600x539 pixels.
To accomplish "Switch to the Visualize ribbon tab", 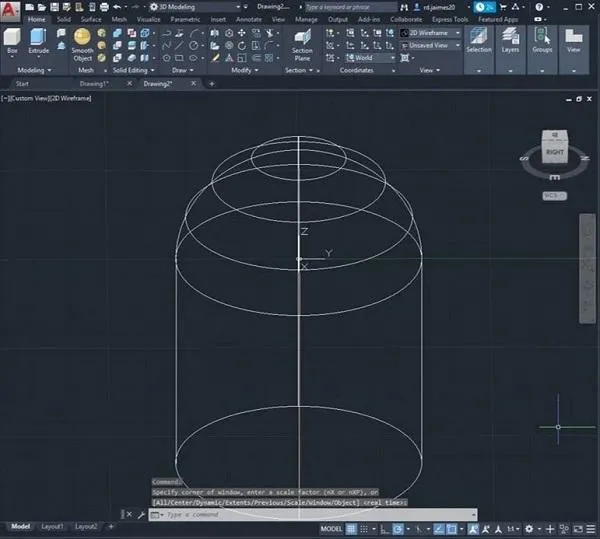I will pyautogui.click(x=148, y=19).
